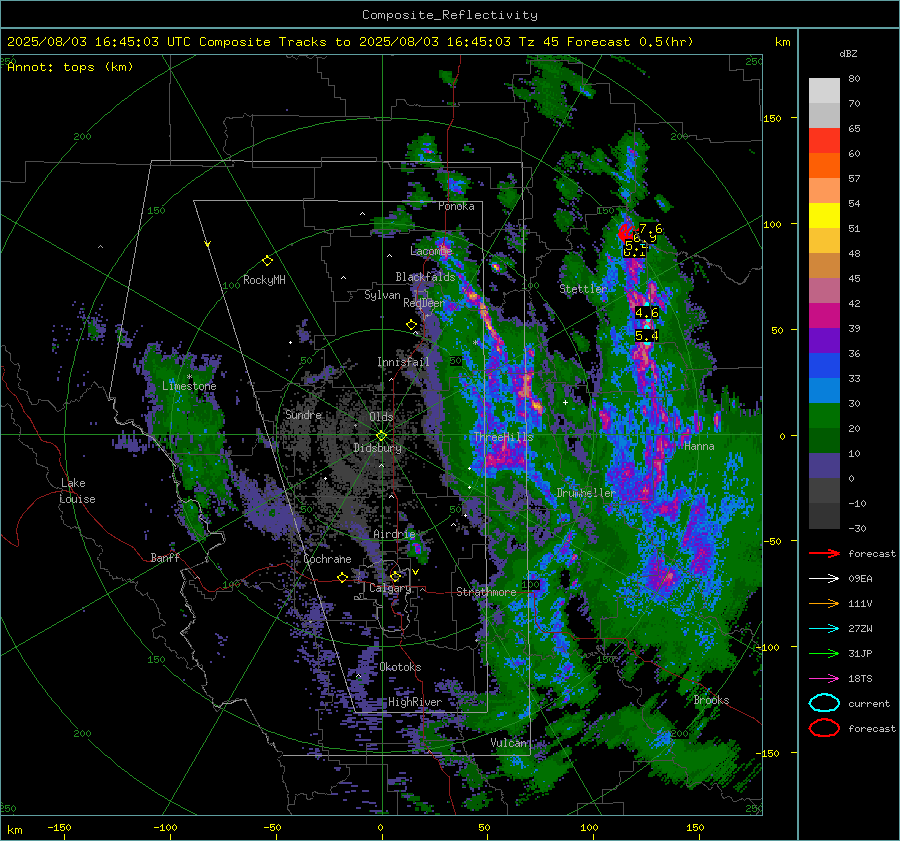Click the green 31JP arrow in legend
Viewport: 900px width, 841px height.
[x=824, y=653]
